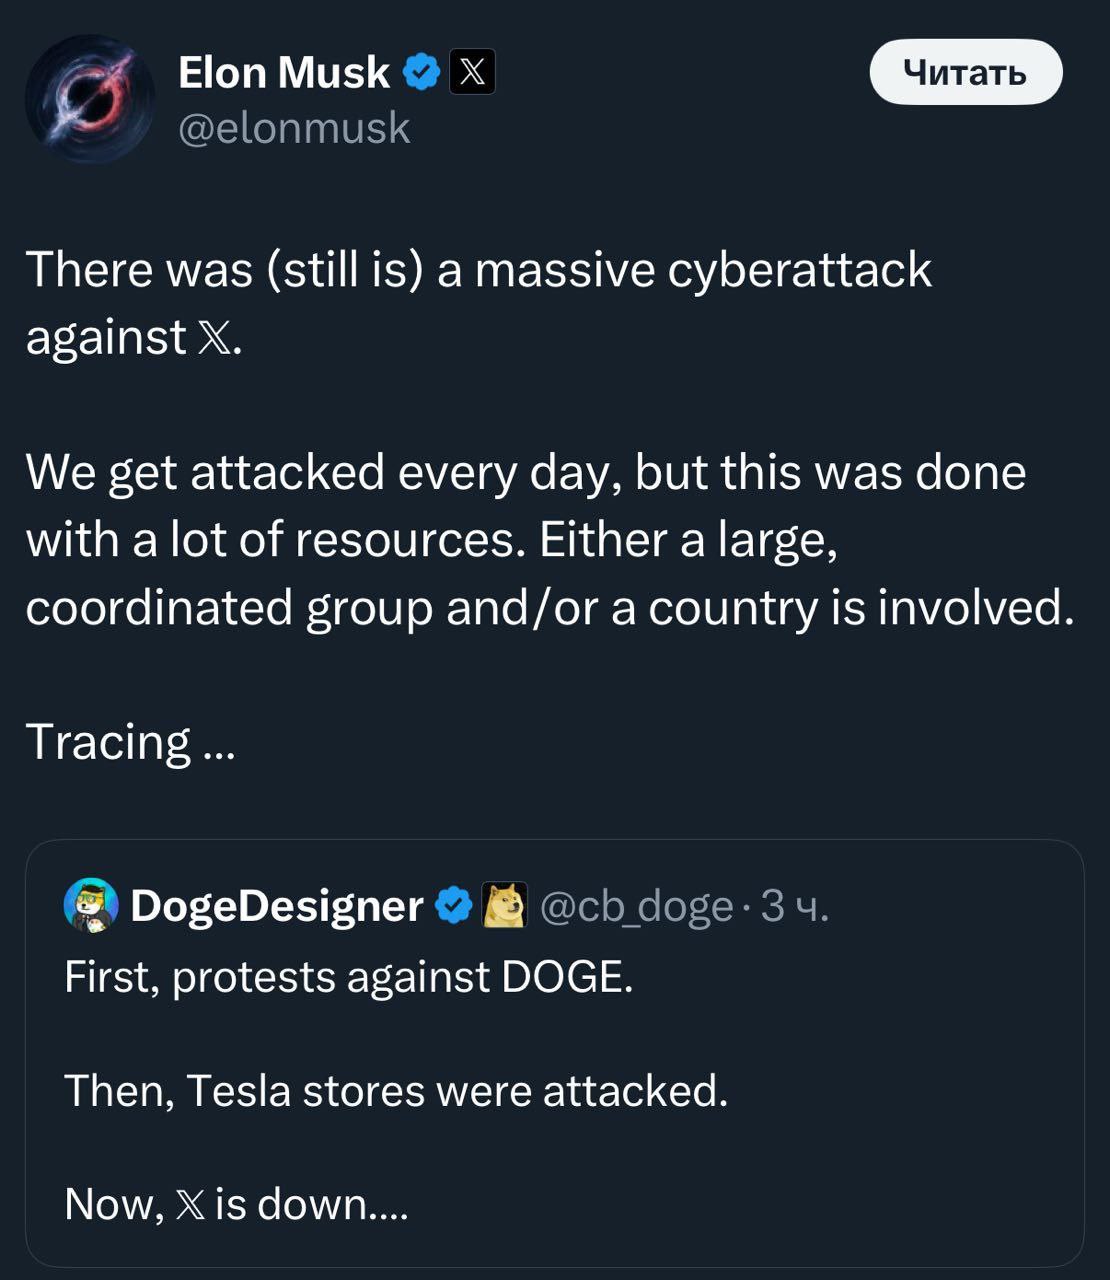Image resolution: width=1110 pixels, height=1280 pixels.
Task: Click 'Then, Tesla stores were attacked.' line
Action: click(x=396, y=1091)
